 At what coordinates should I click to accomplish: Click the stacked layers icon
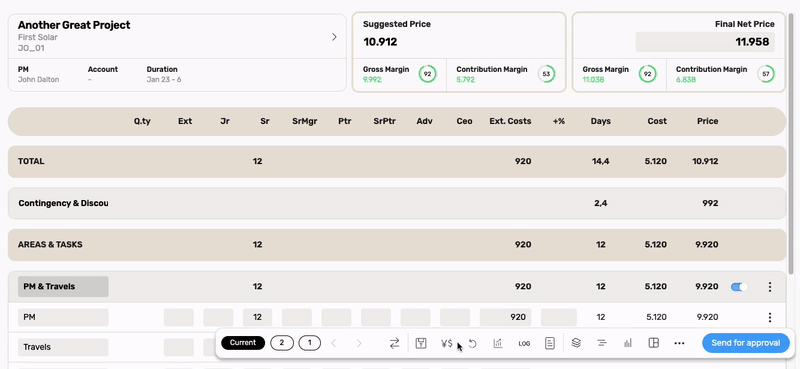click(x=577, y=343)
